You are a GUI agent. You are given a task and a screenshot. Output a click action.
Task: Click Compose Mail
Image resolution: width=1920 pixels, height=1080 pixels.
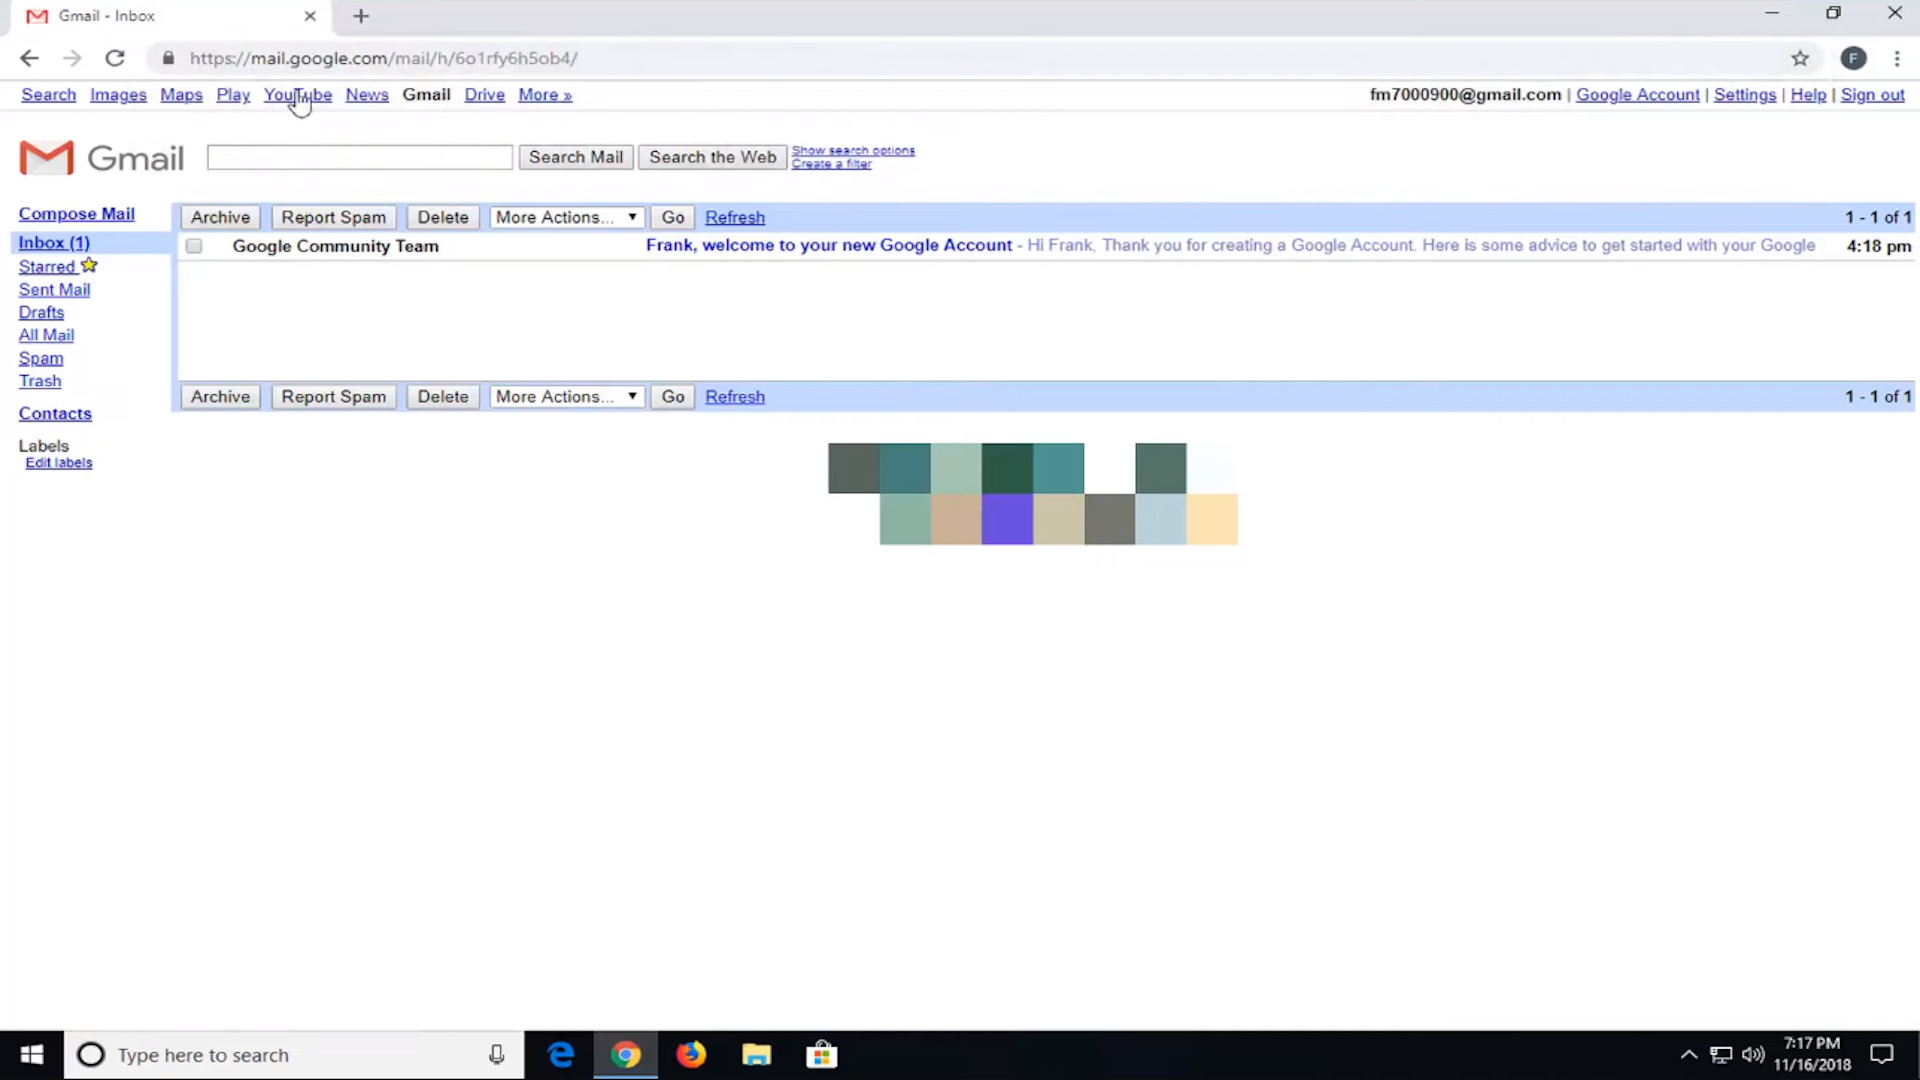76,213
